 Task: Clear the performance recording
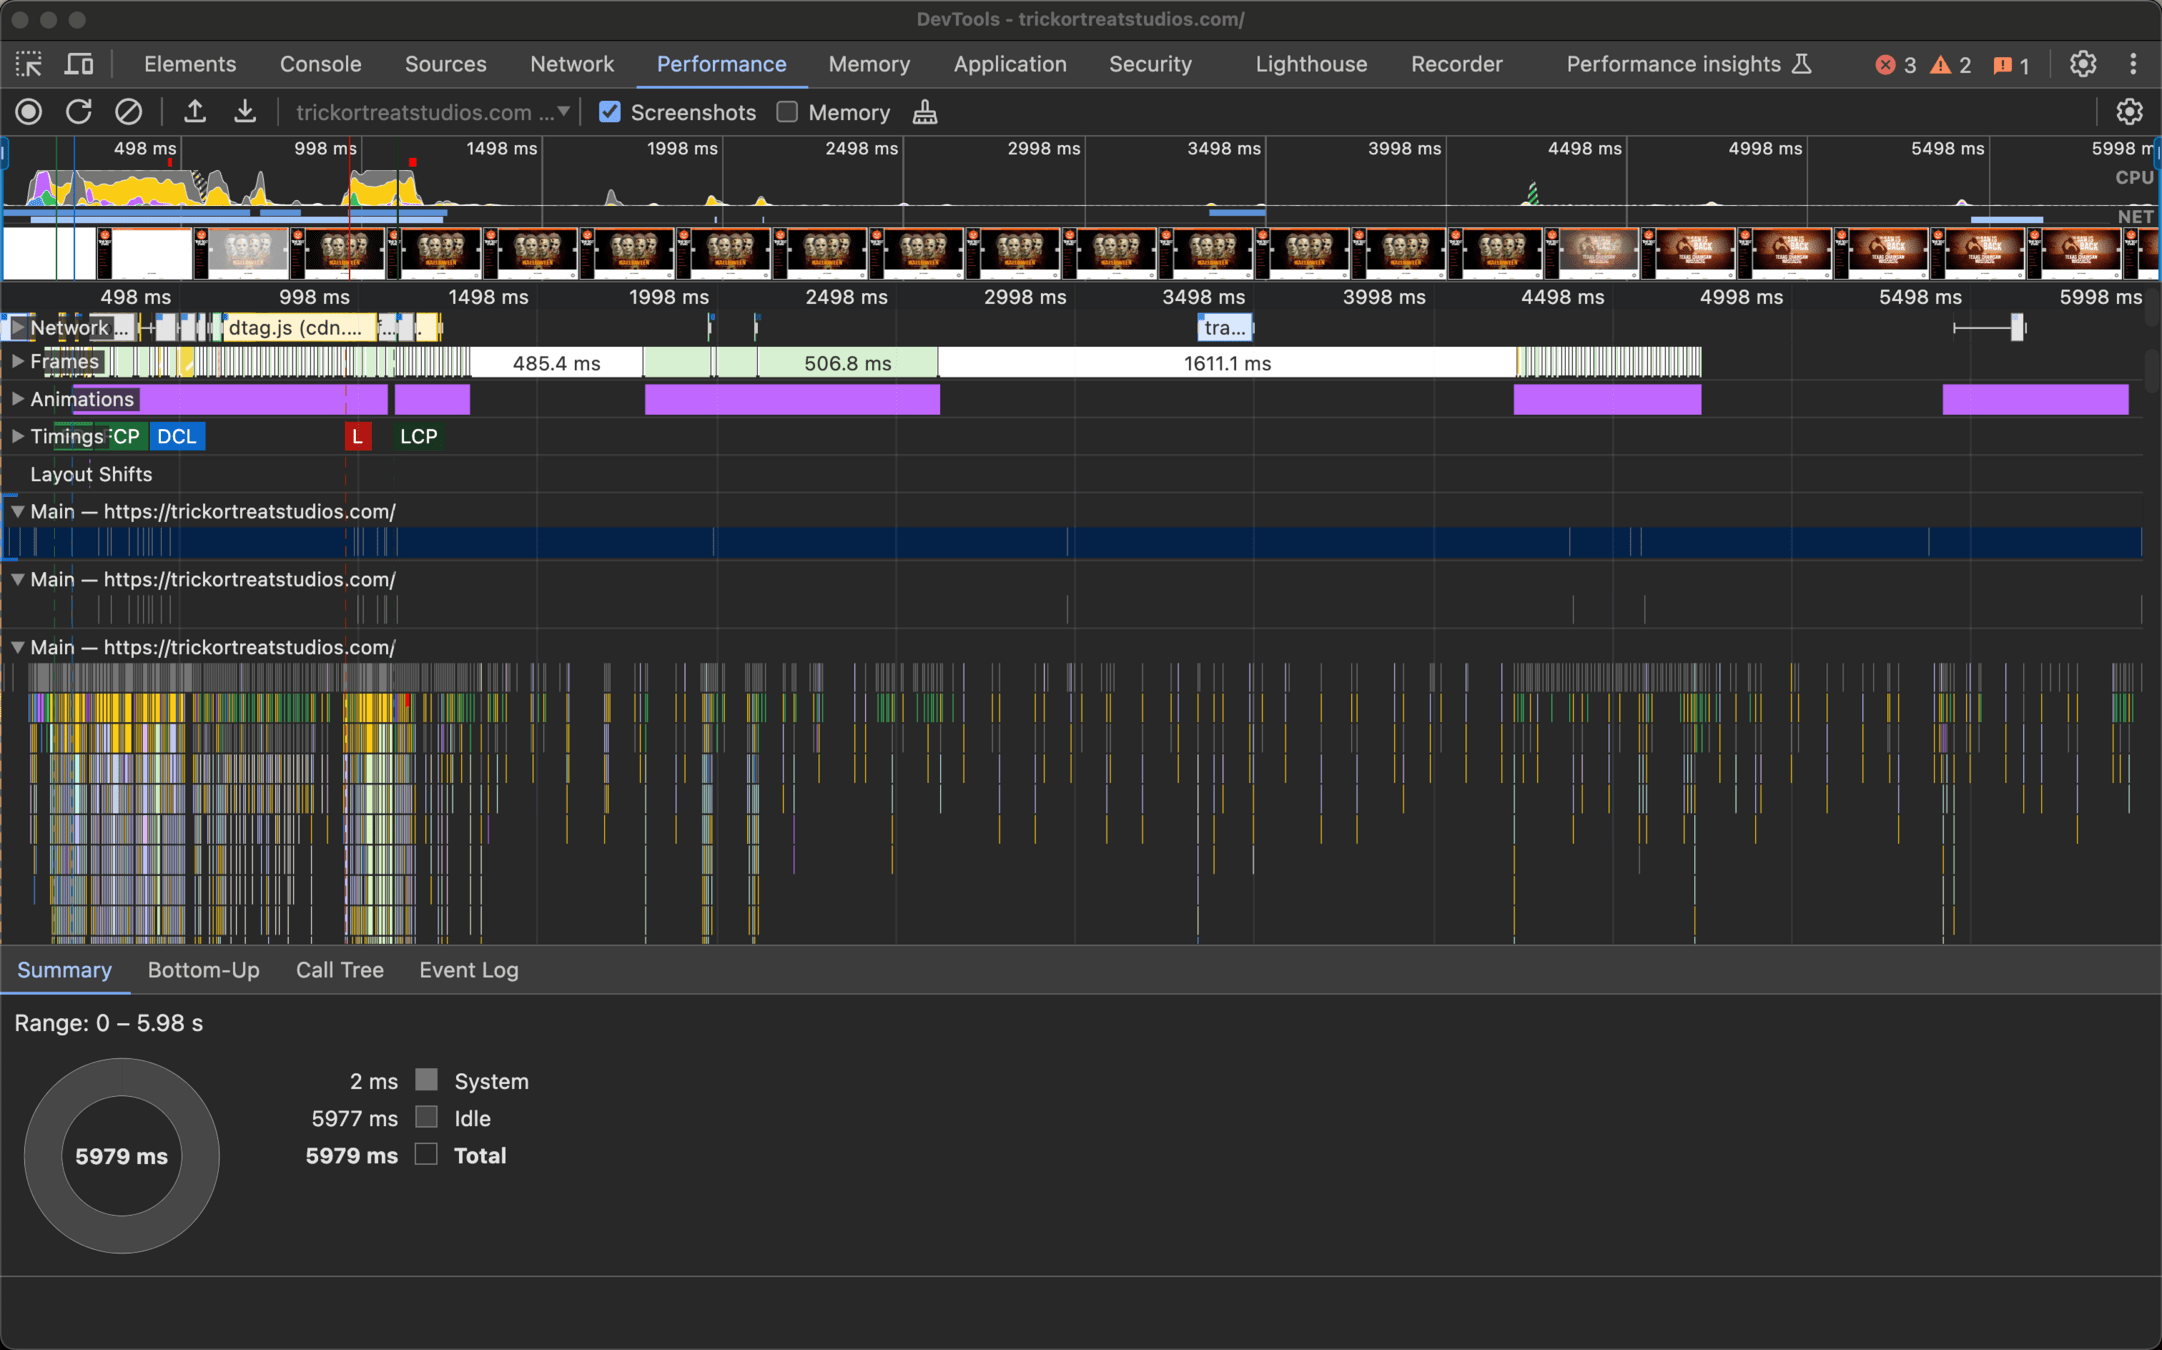(x=128, y=112)
